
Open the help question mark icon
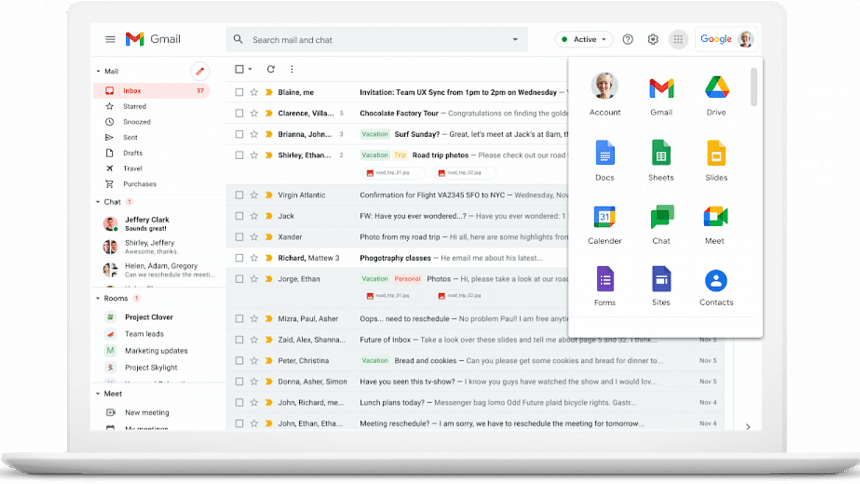pos(628,39)
